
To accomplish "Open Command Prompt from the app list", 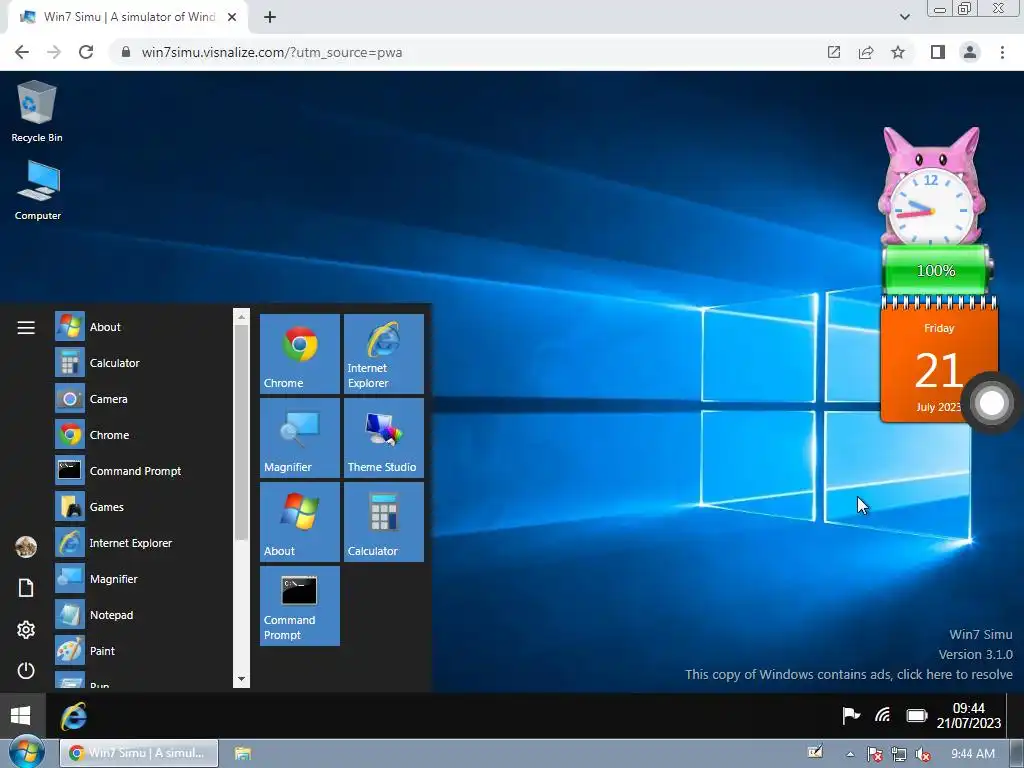I will coord(142,470).
